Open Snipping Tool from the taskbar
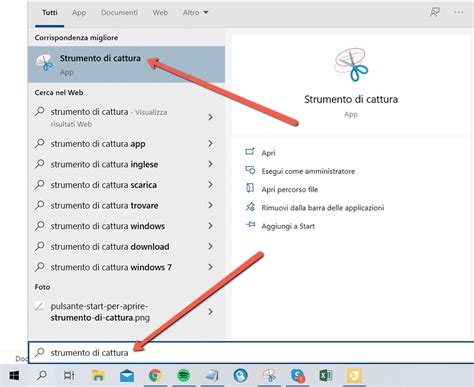The width and height of the screenshot is (474, 387). pos(269,376)
